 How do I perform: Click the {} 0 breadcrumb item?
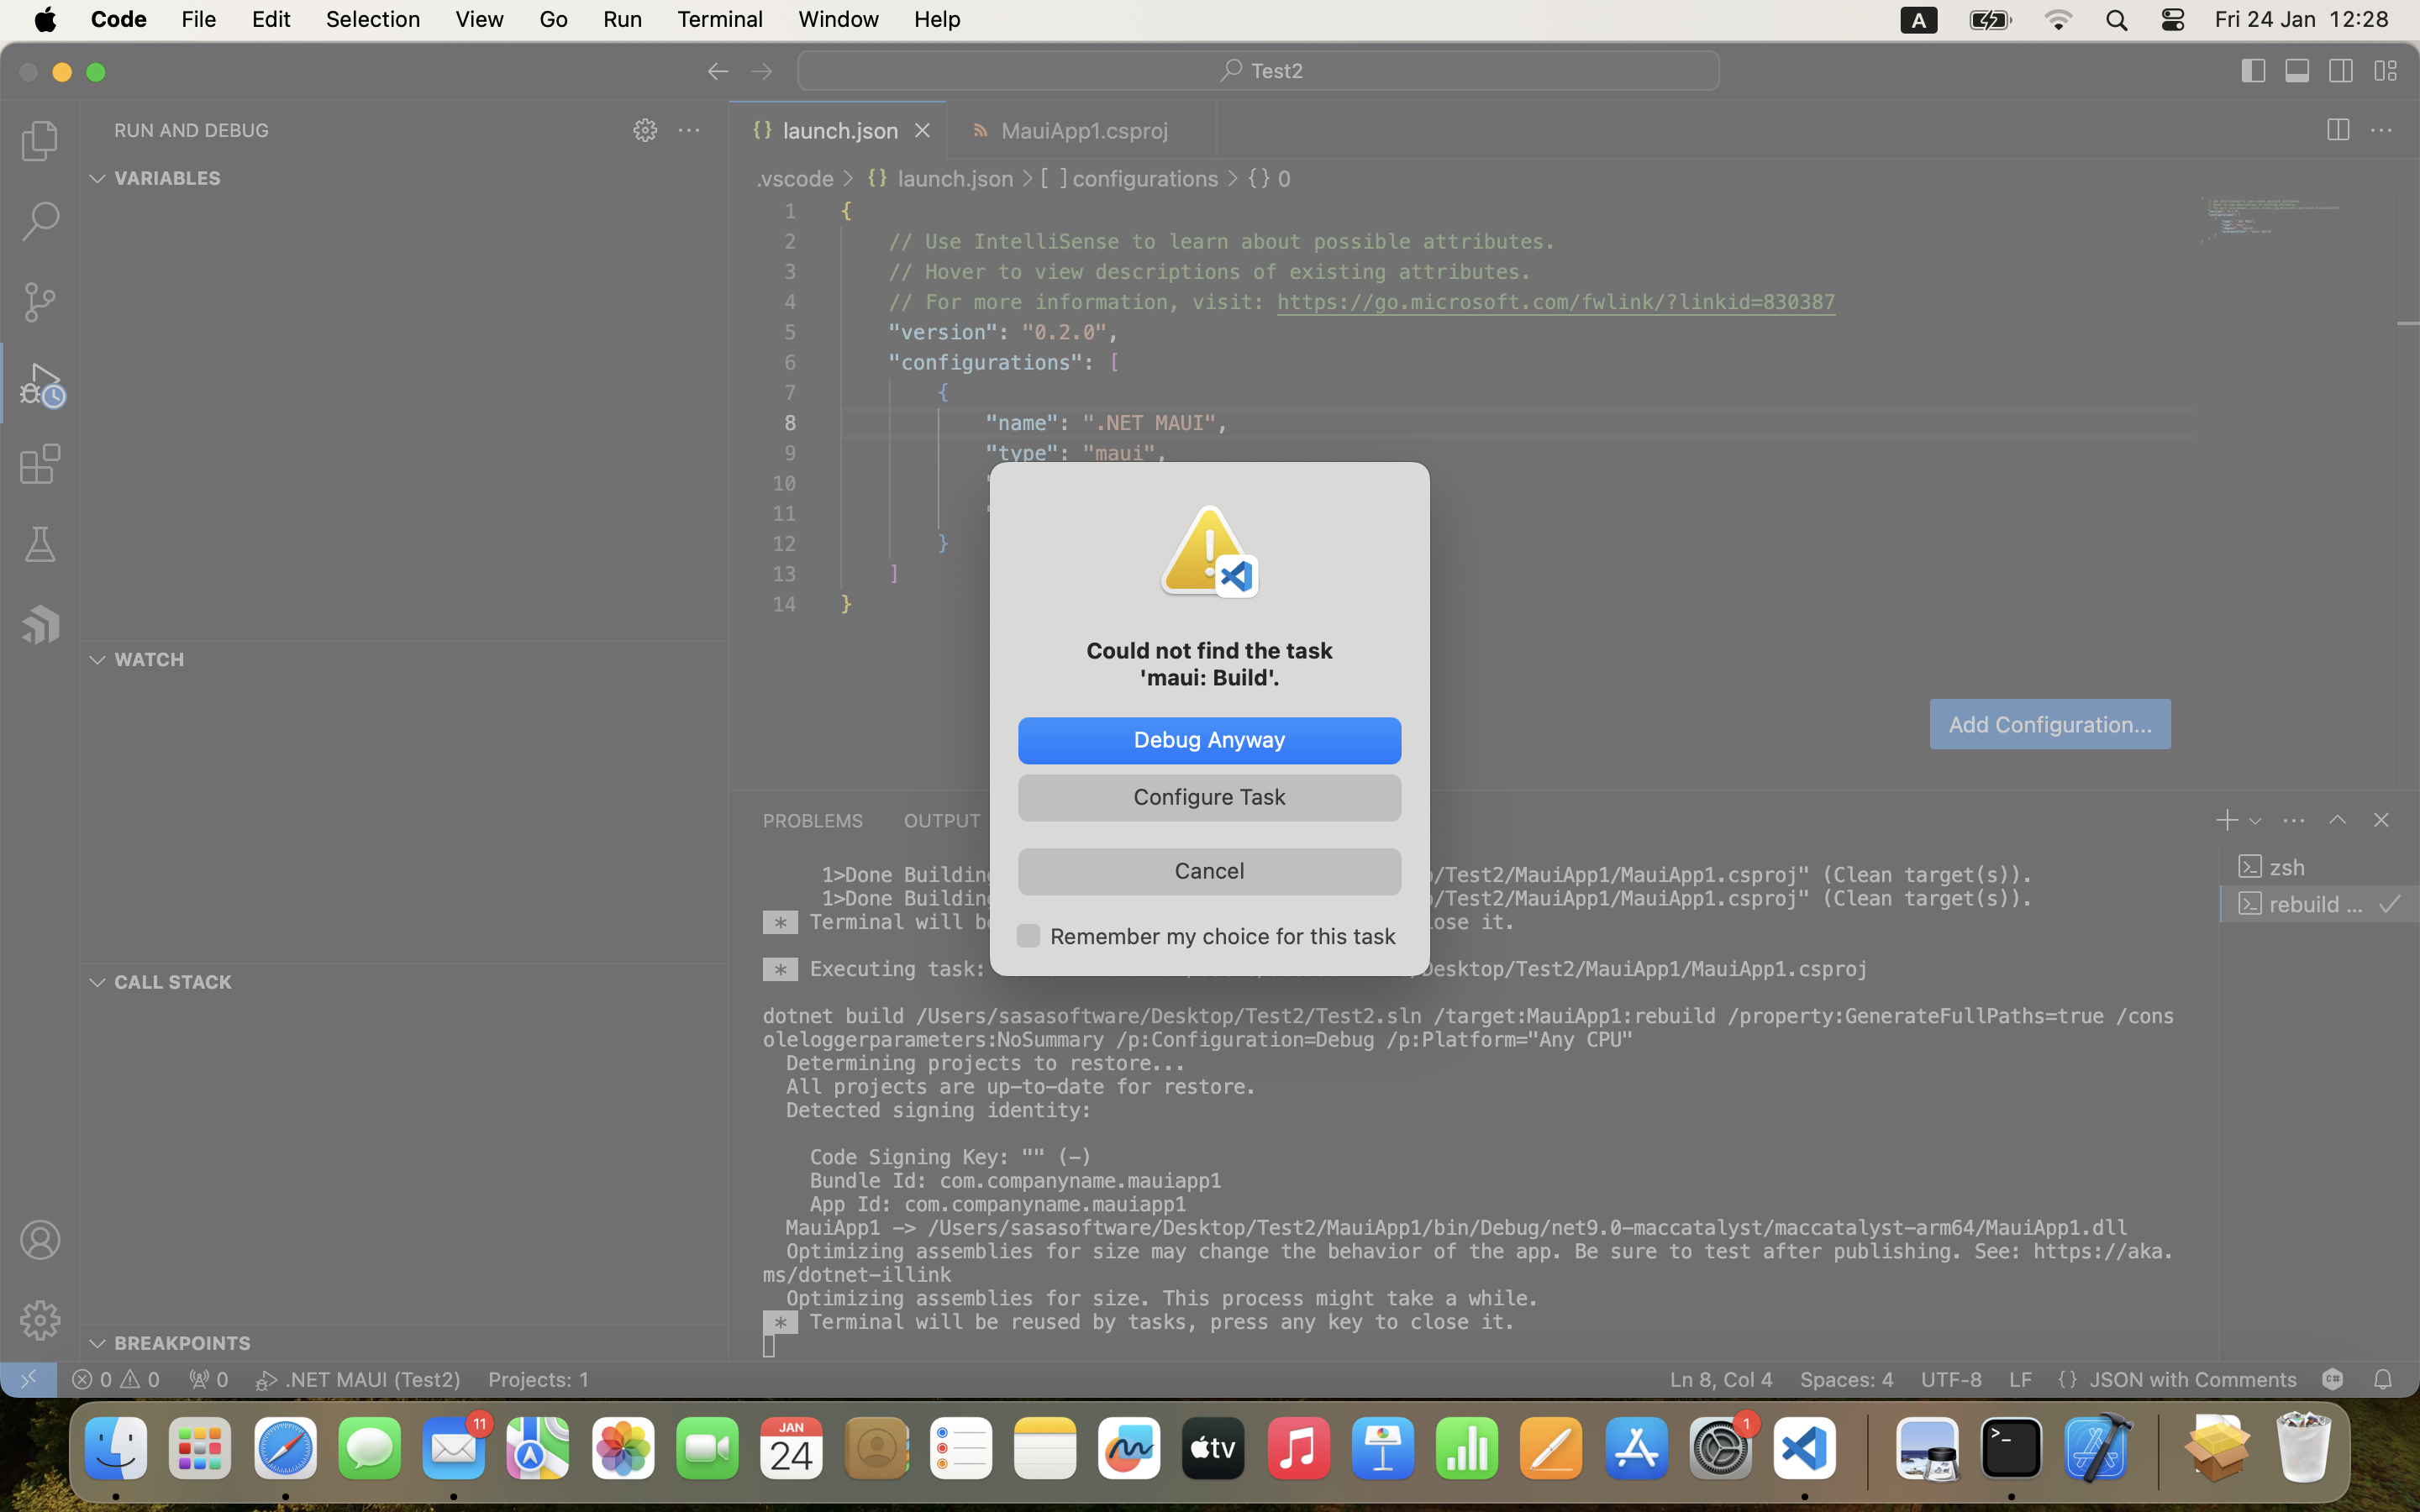[1268, 179]
